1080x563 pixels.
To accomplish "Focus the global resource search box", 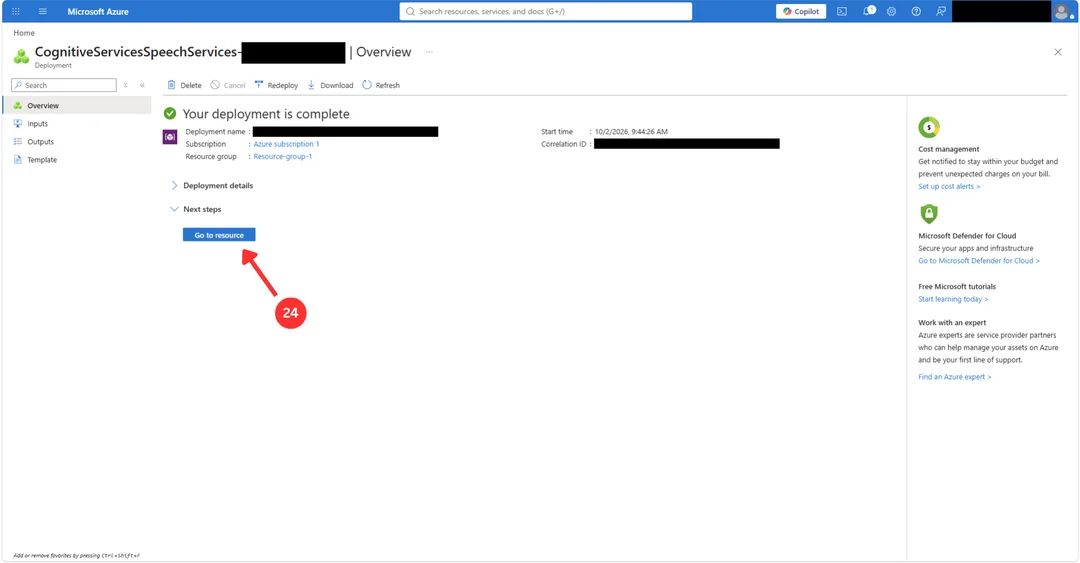I will [x=546, y=11].
